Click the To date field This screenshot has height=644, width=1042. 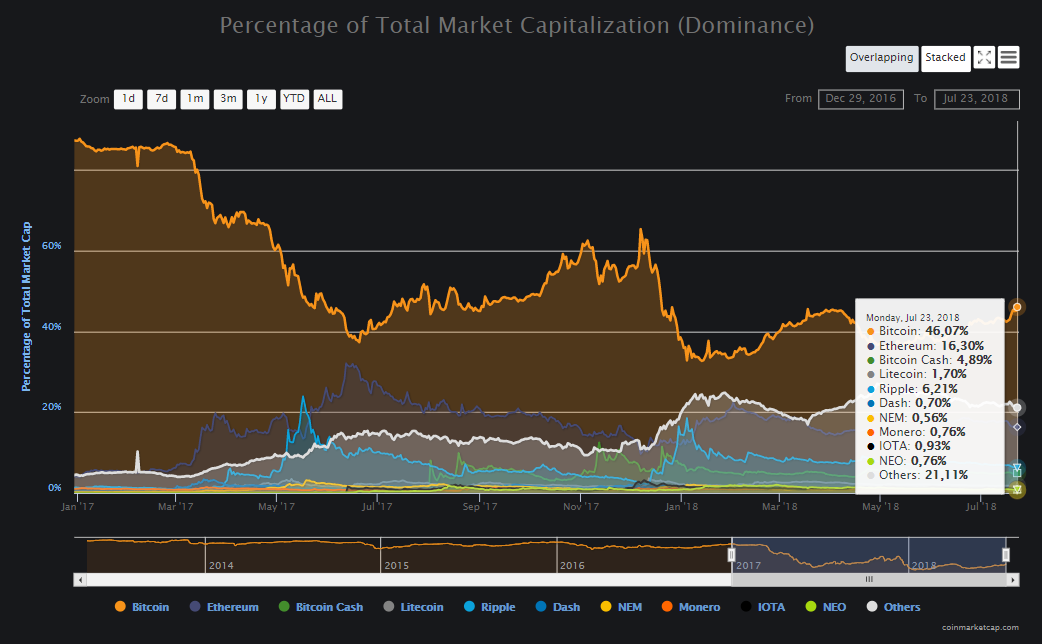[976, 99]
